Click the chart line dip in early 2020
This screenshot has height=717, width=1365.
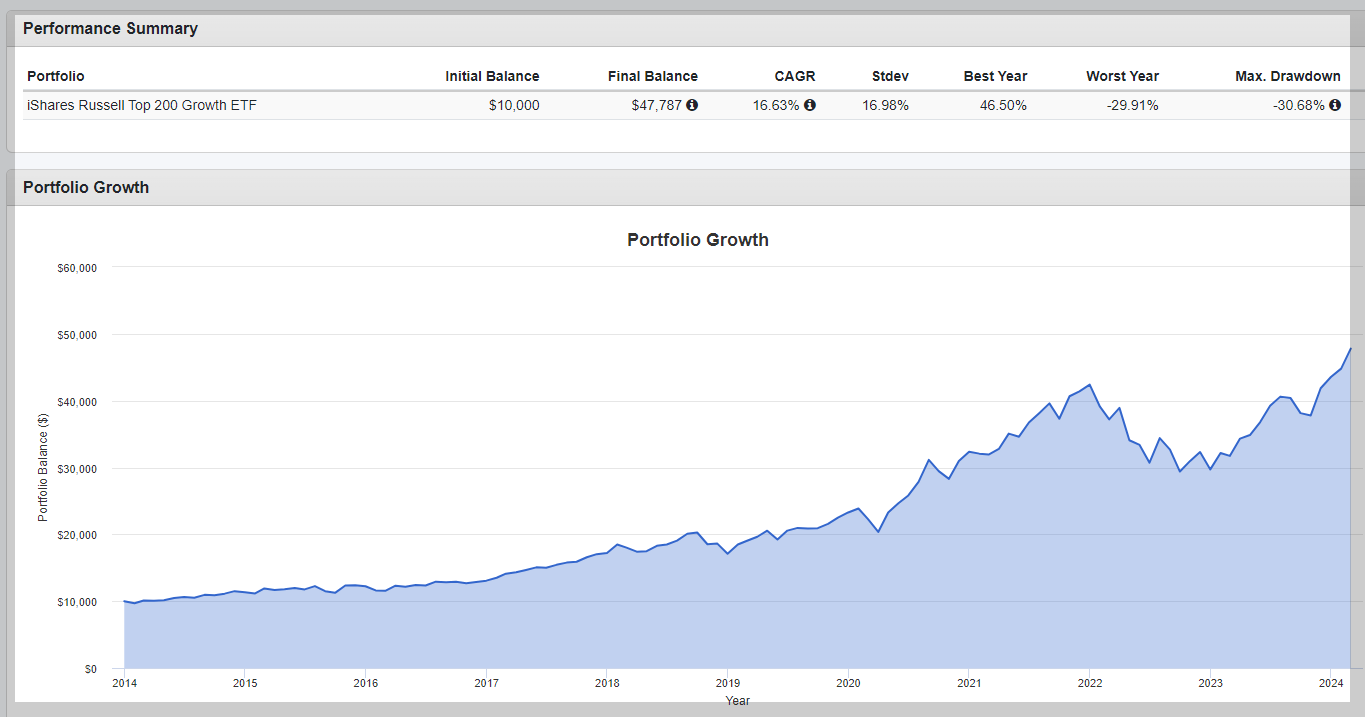(878, 531)
